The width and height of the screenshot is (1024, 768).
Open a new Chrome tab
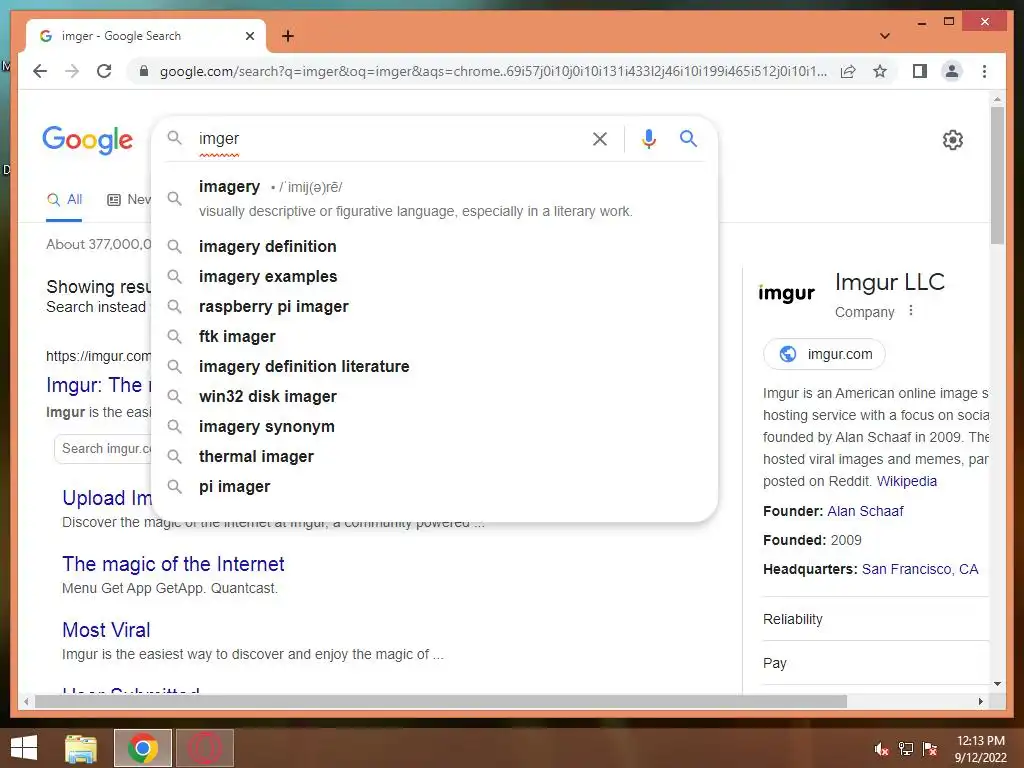coord(288,36)
